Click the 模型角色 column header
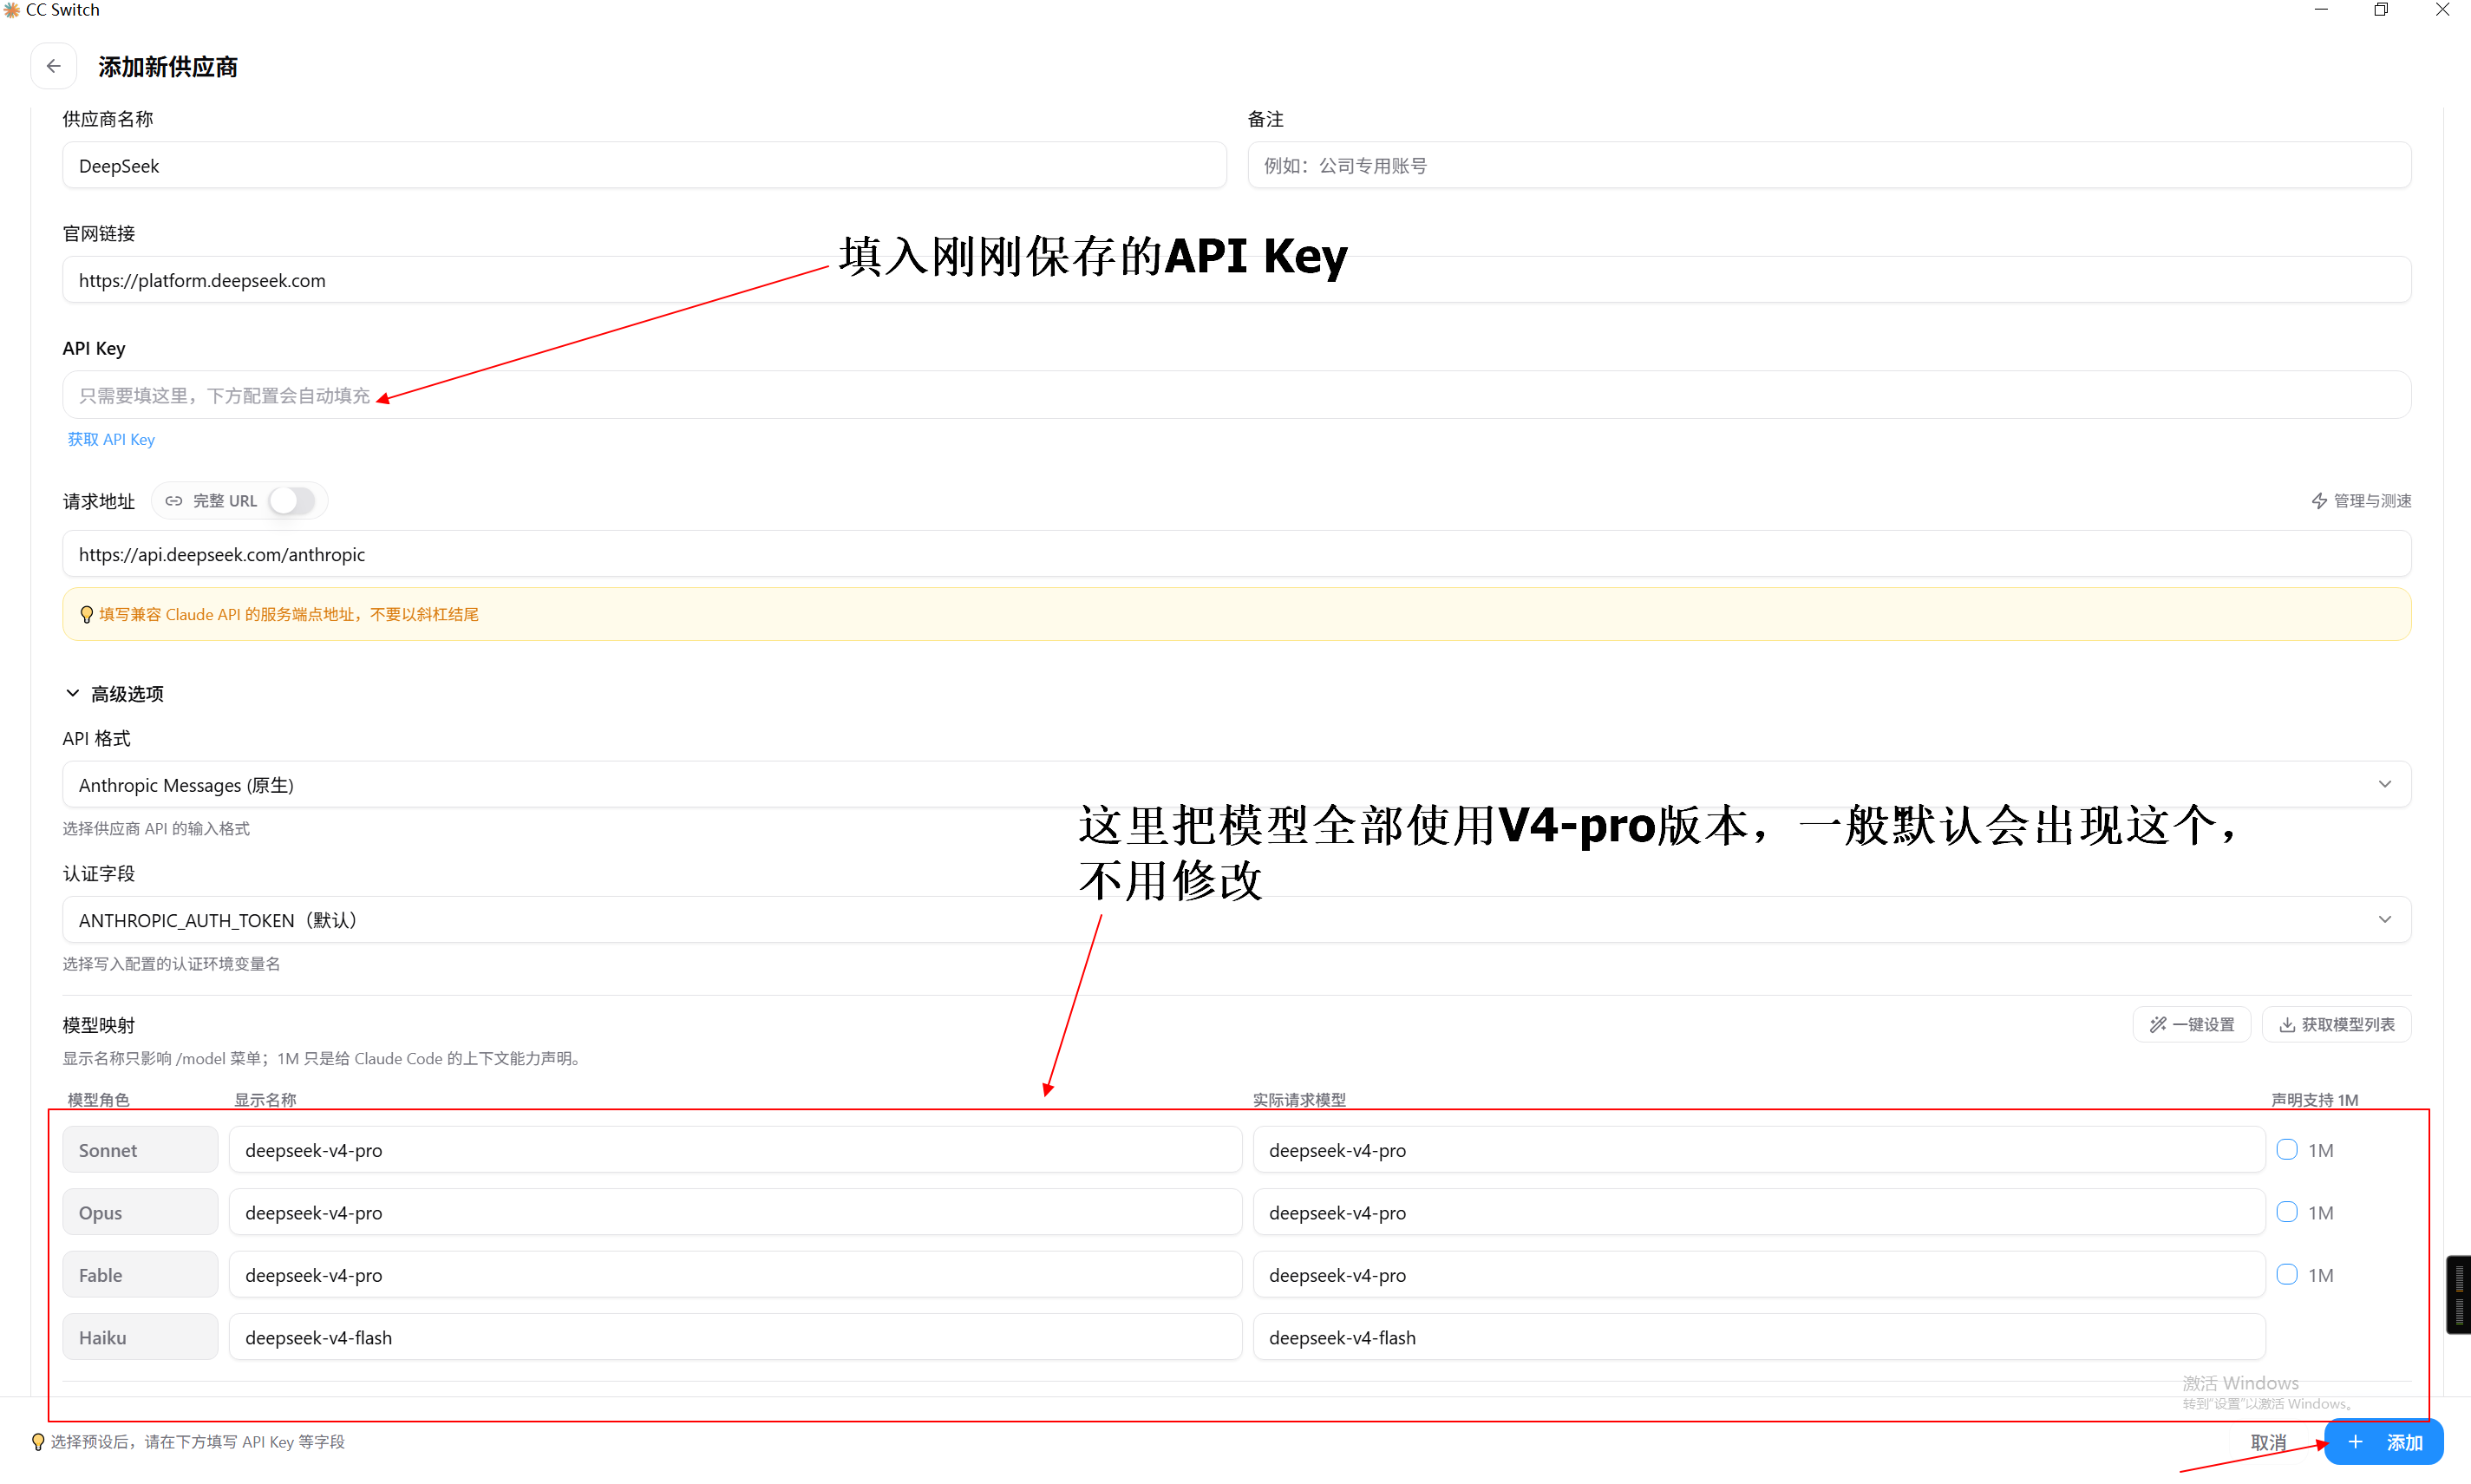This screenshot has width=2471, height=1484. [x=98, y=1100]
